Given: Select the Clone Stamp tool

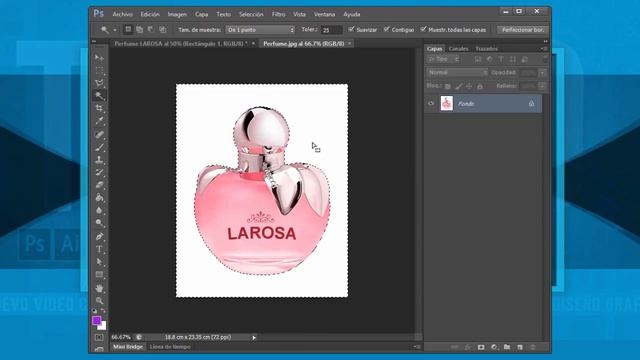Looking at the screenshot, I should [99, 159].
